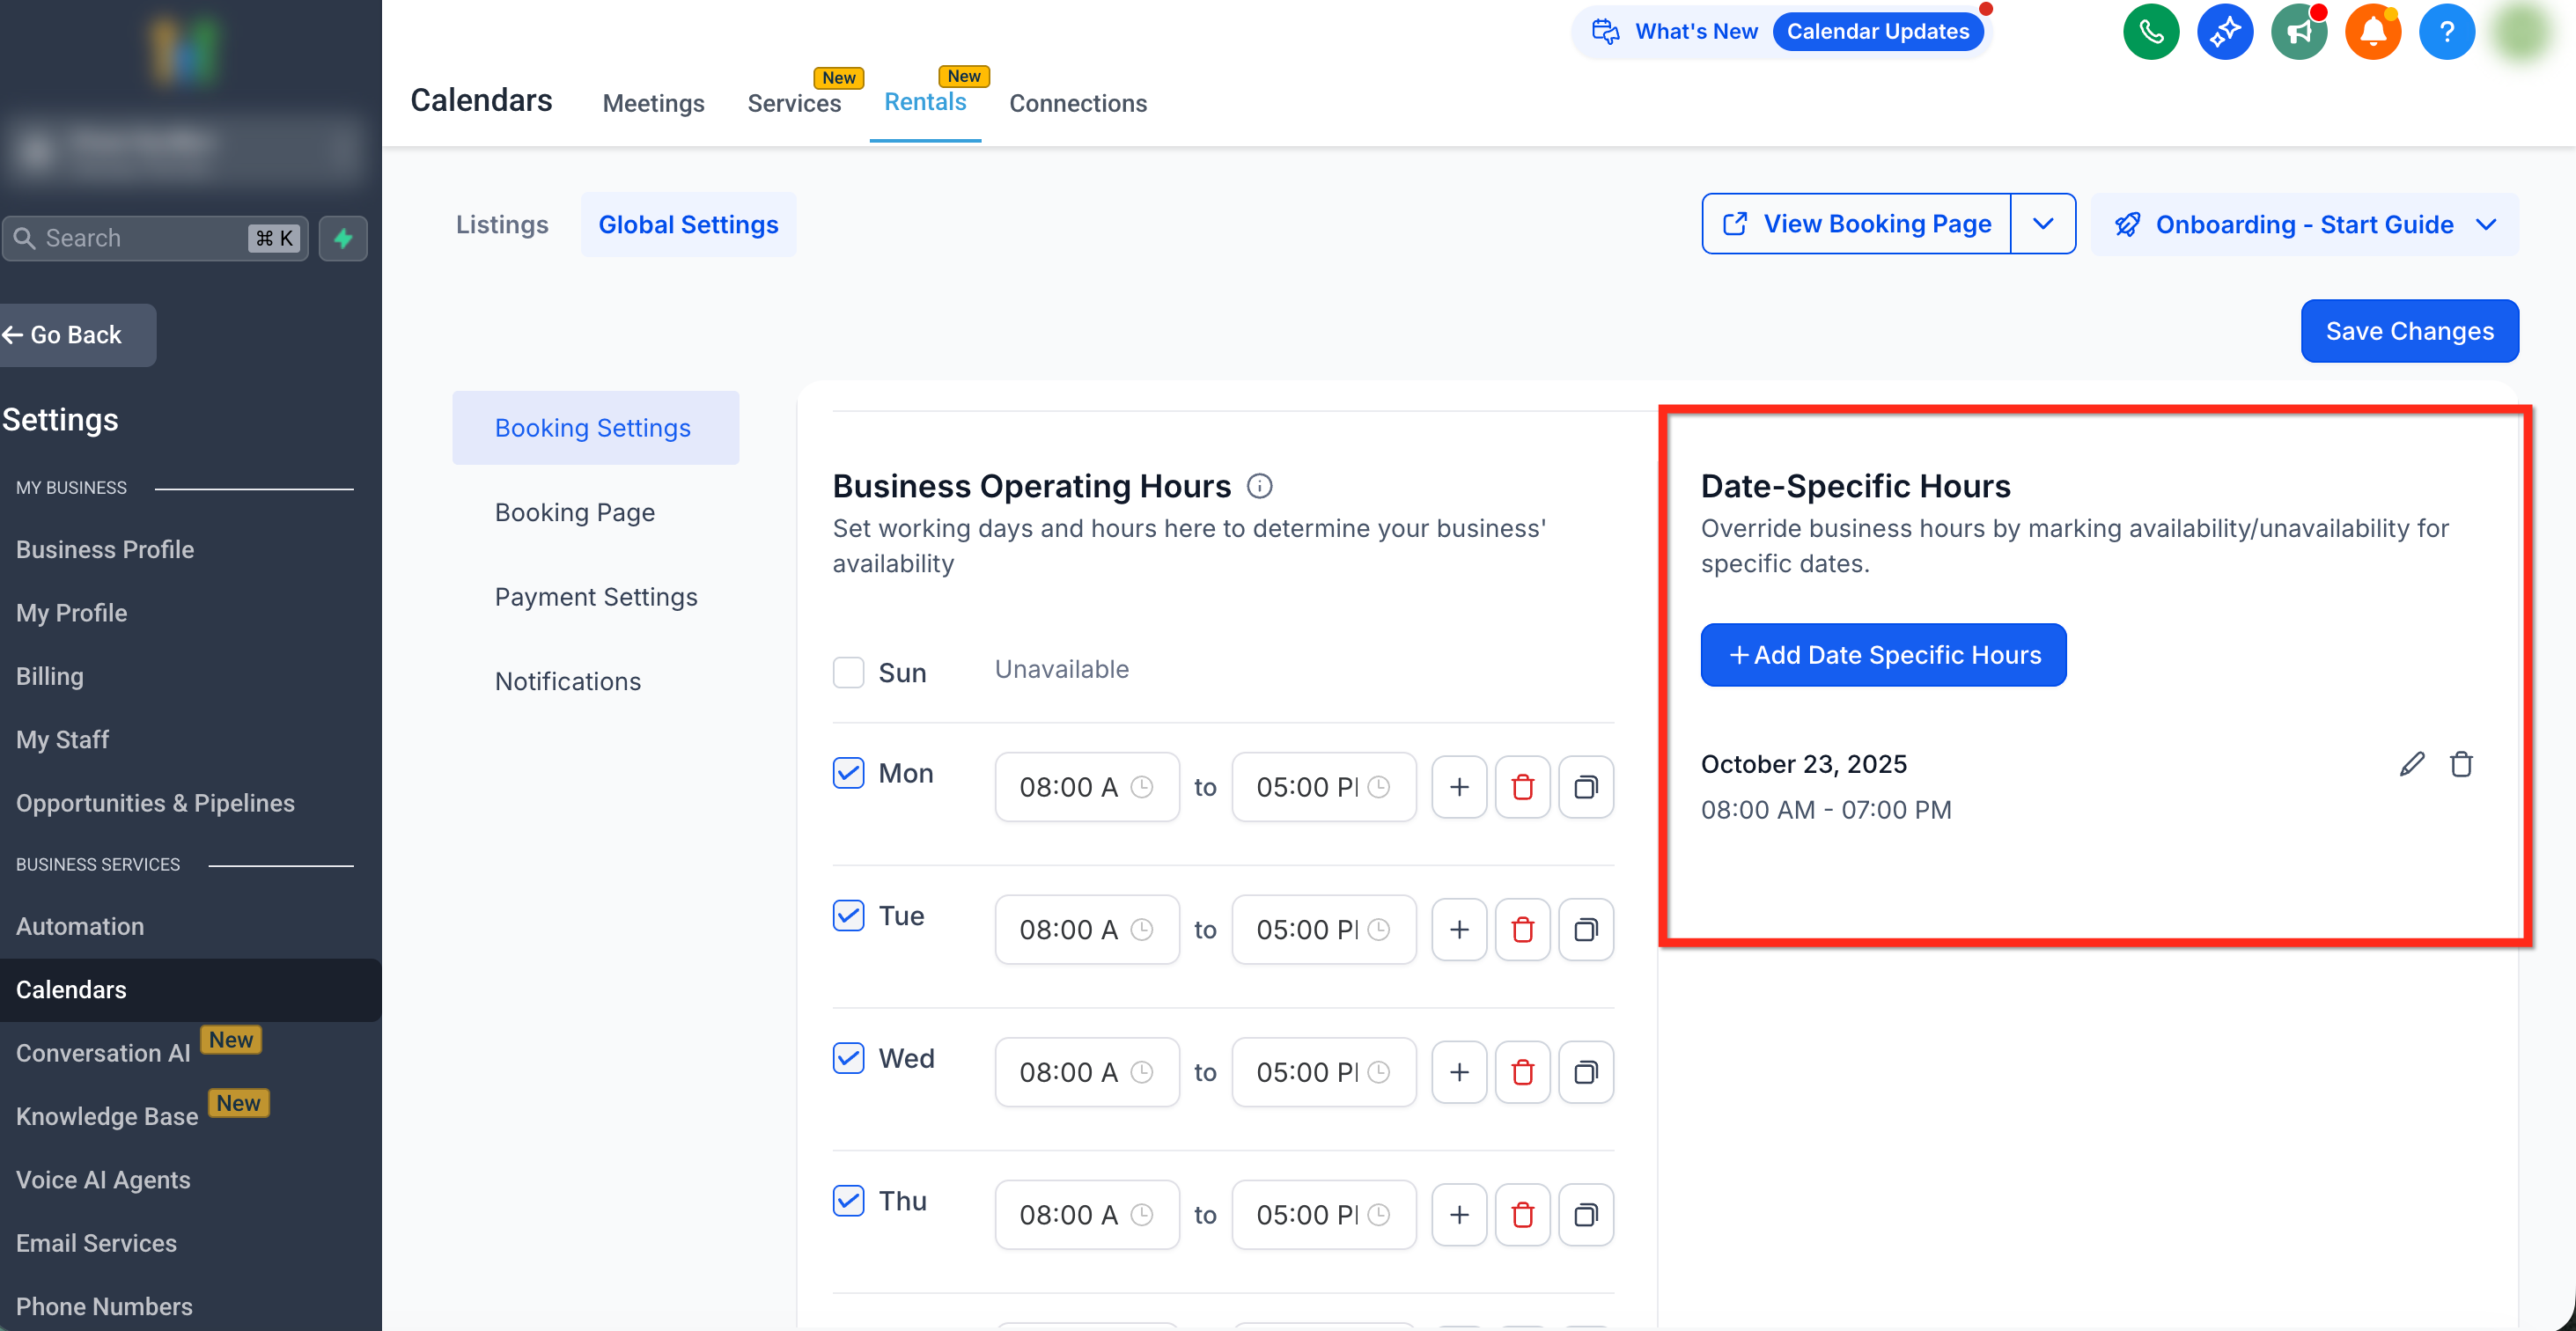2576x1331 pixels.
Task: Open the Listings tab
Action: (502, 224)
